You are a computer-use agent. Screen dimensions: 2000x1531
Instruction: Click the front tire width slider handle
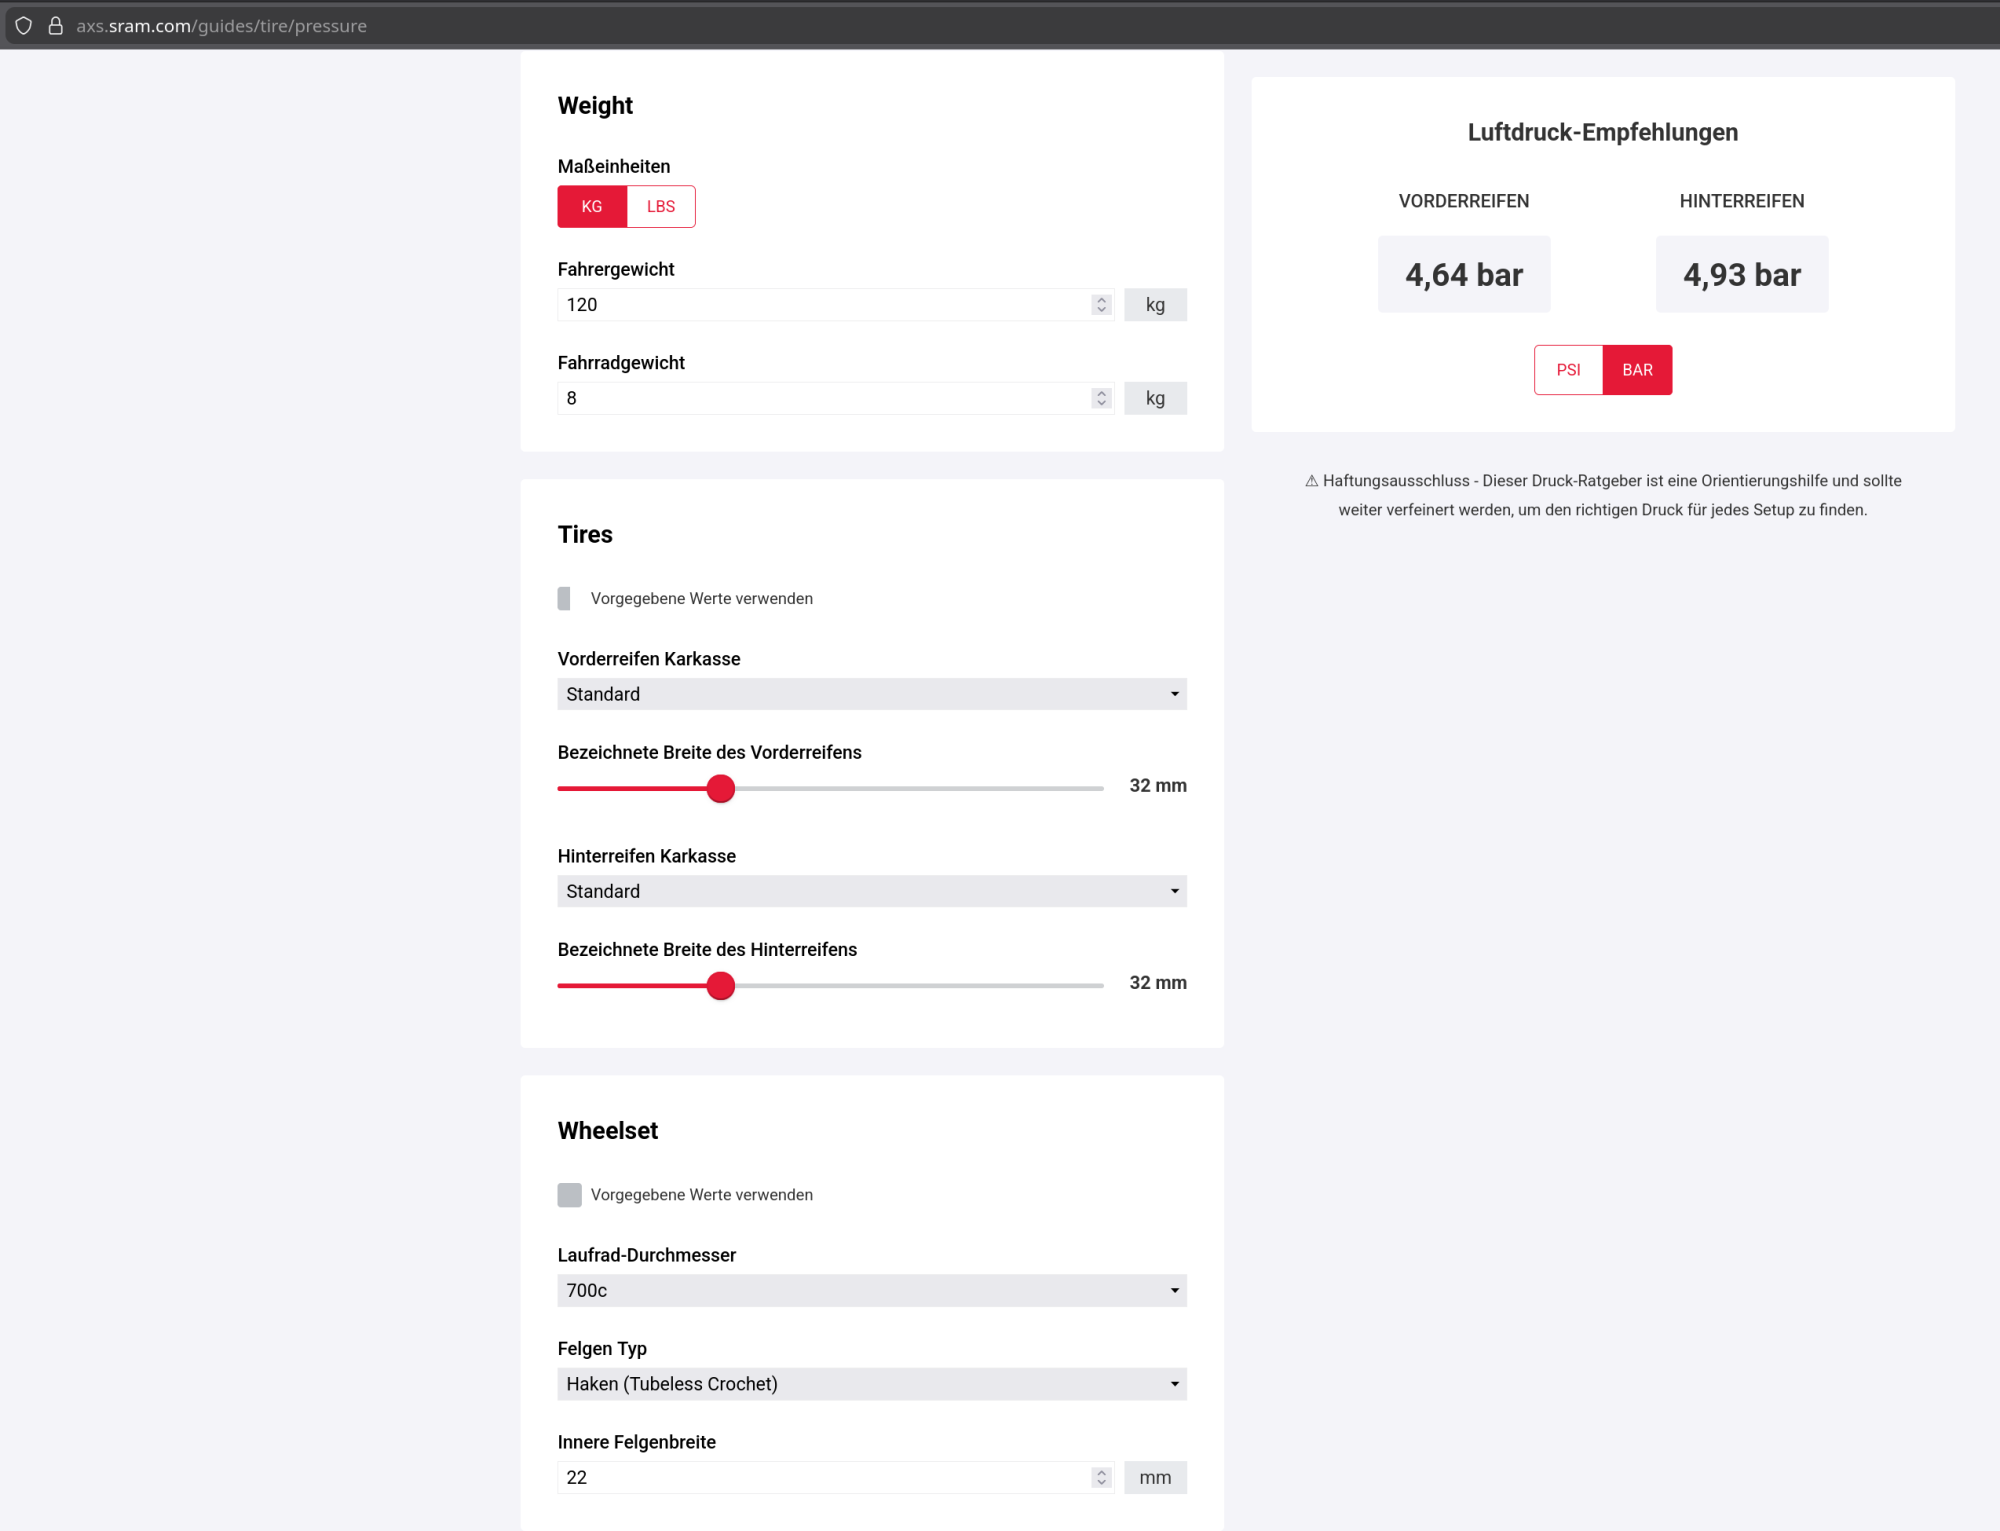coord(720,789)
